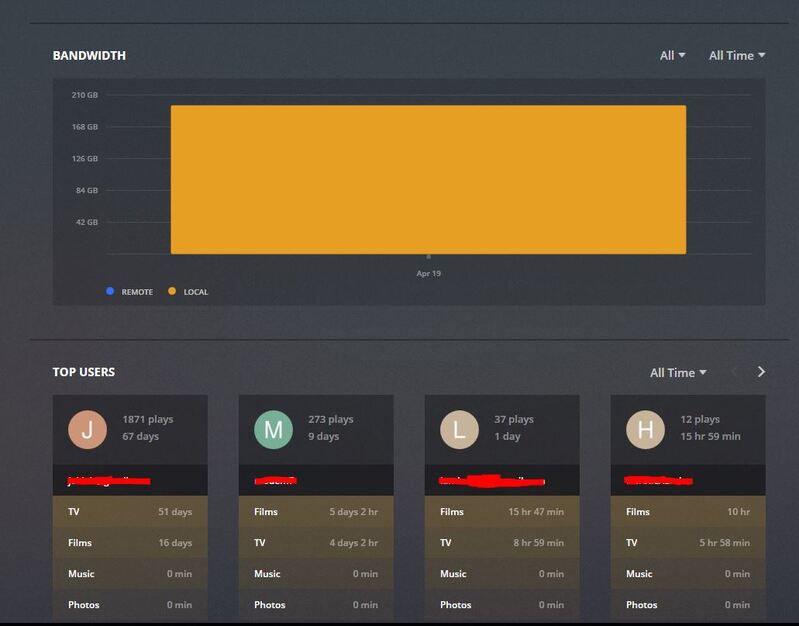
Task: Click the 42 GB axis value
Action: [x=87, y=222]
